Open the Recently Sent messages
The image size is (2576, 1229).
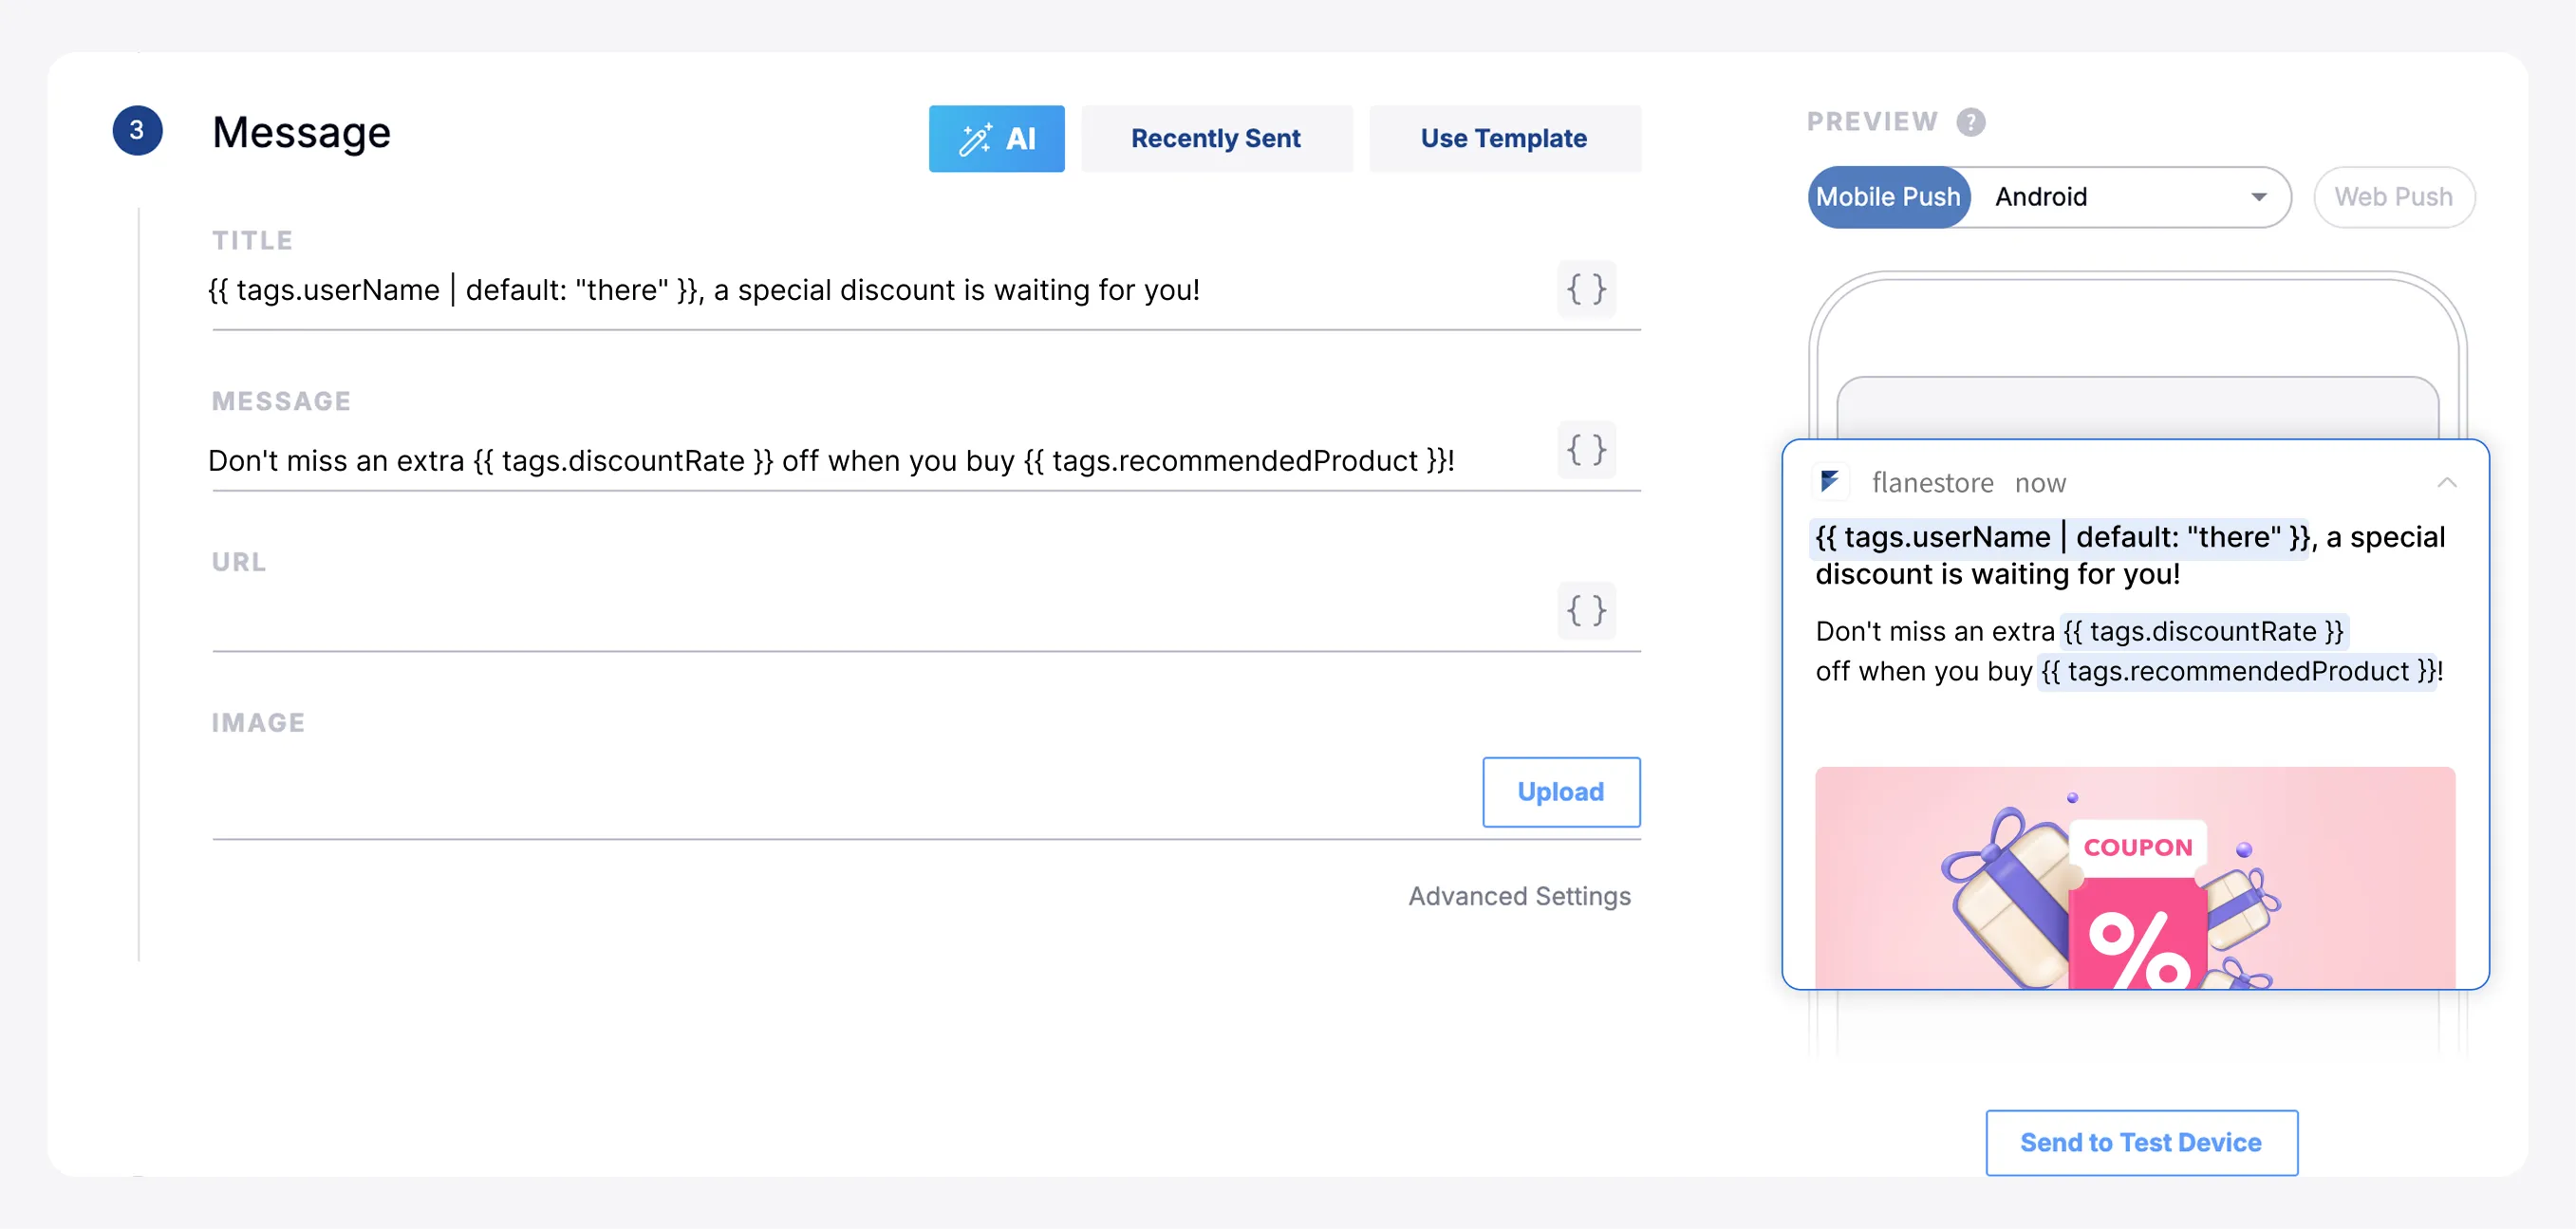(x=1216, y=138)
